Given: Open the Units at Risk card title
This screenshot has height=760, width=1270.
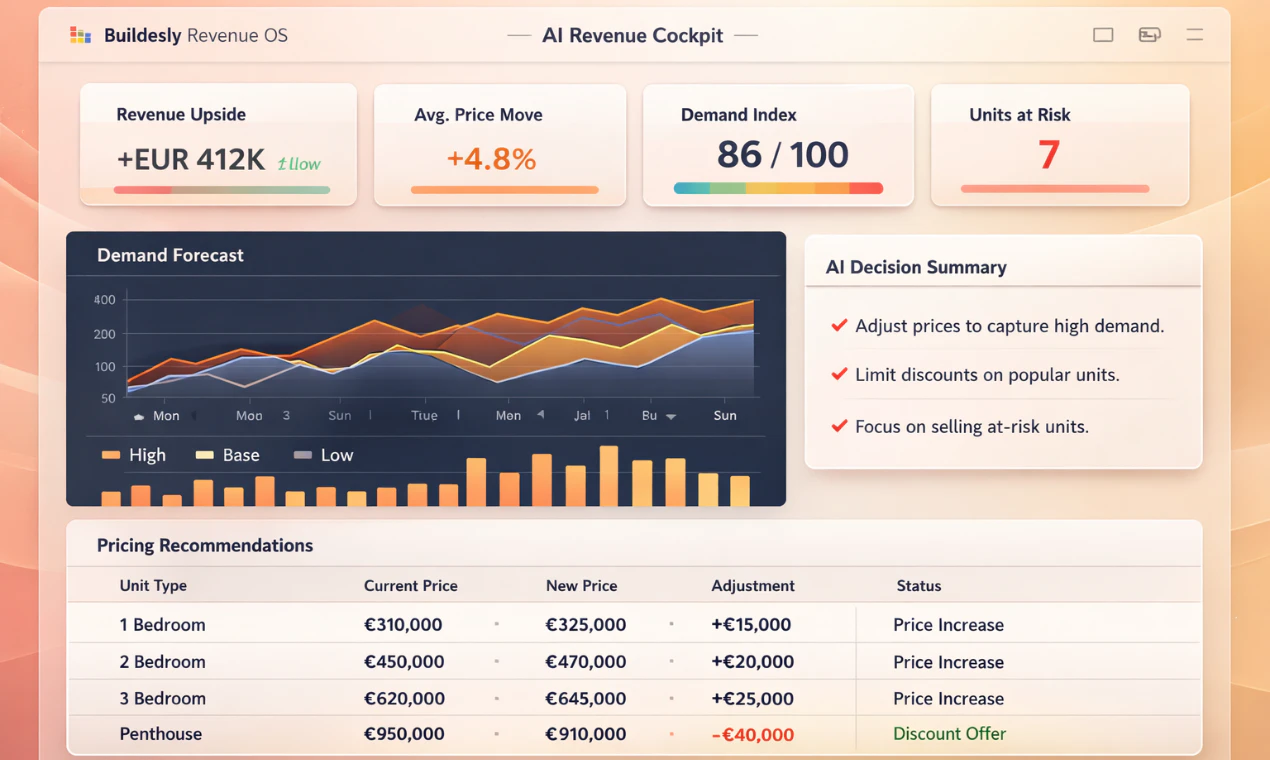Looking at the screenshot, I should pos(1020,115).
